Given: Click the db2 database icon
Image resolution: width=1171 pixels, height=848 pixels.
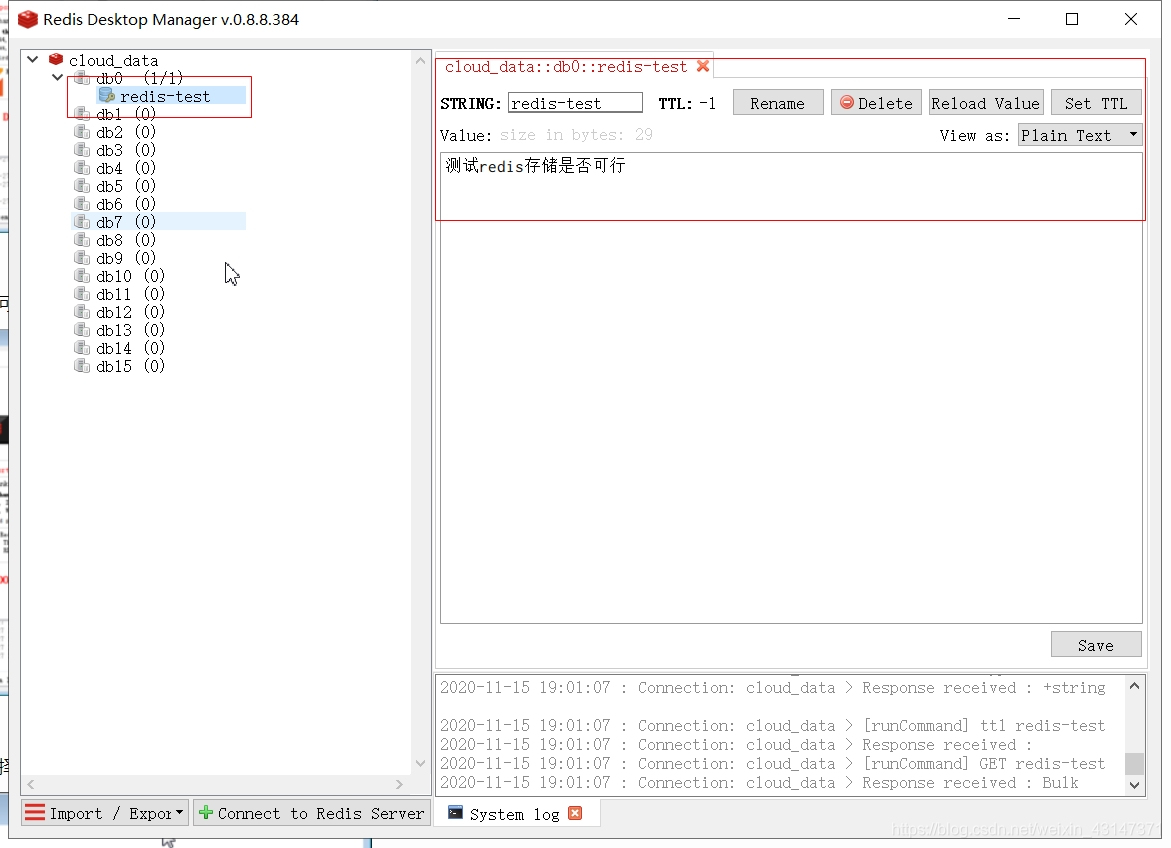Looking at the screenshot, I should [82, 131].
